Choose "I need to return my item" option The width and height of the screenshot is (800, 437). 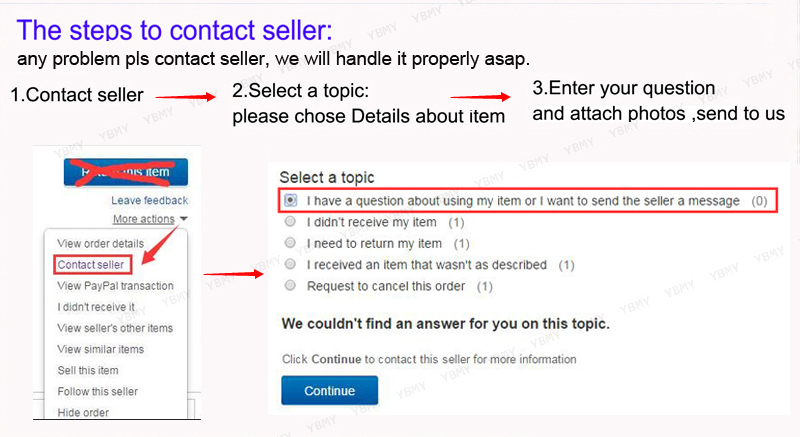290,243
